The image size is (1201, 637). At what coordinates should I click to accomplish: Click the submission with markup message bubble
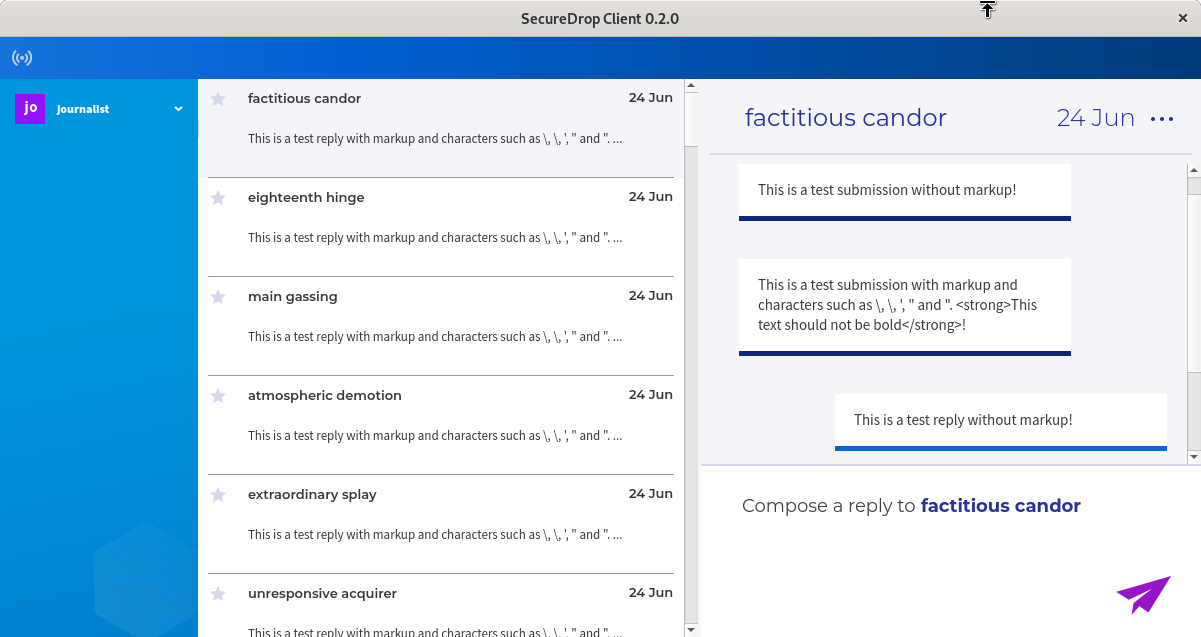tap(905, 306)
